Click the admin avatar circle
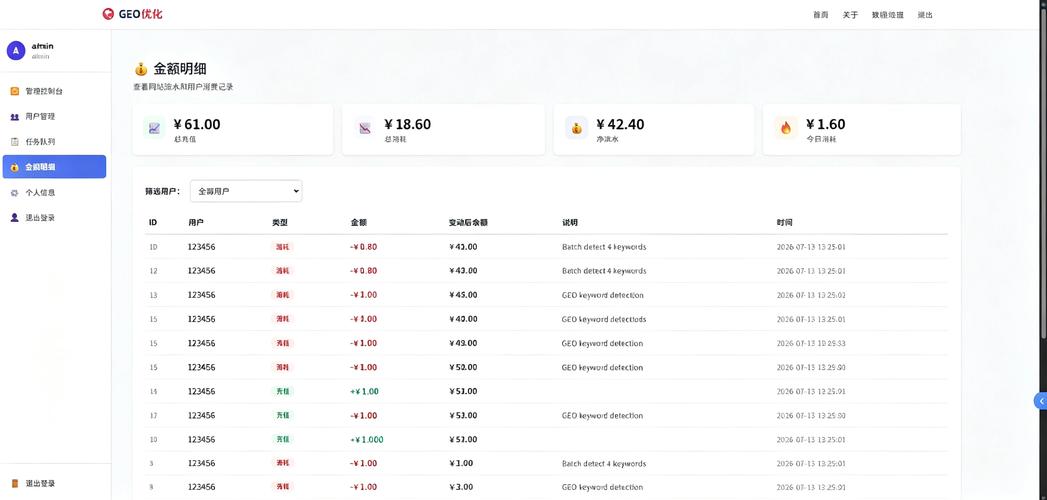The image size is (1047, 500). (x=15, y=51)
